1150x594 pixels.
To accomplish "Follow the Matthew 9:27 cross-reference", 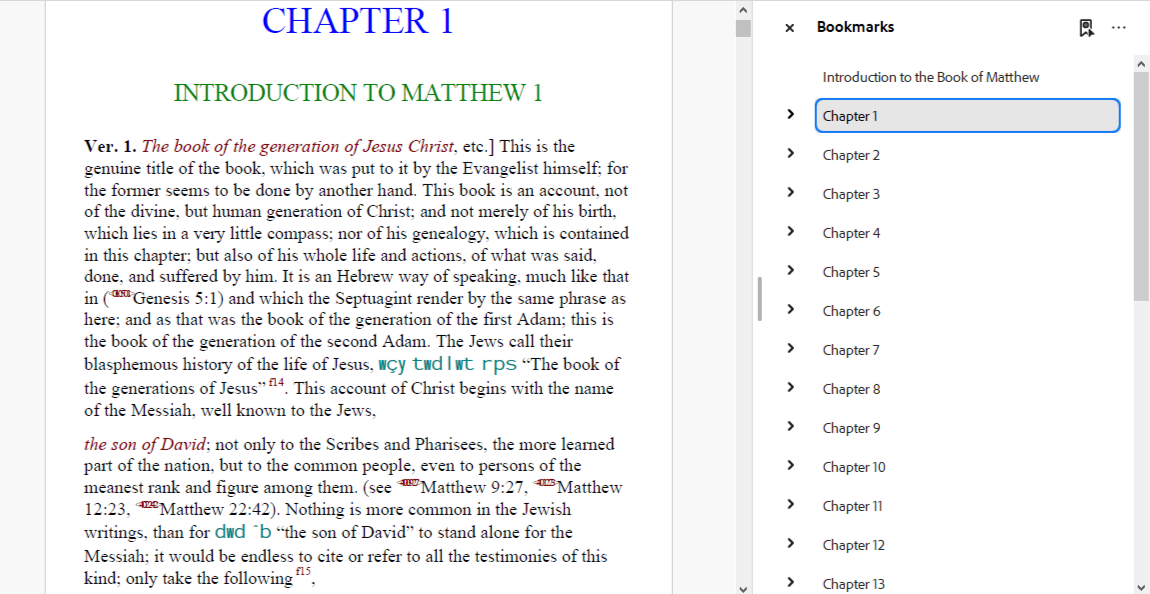I will [472, 488].
